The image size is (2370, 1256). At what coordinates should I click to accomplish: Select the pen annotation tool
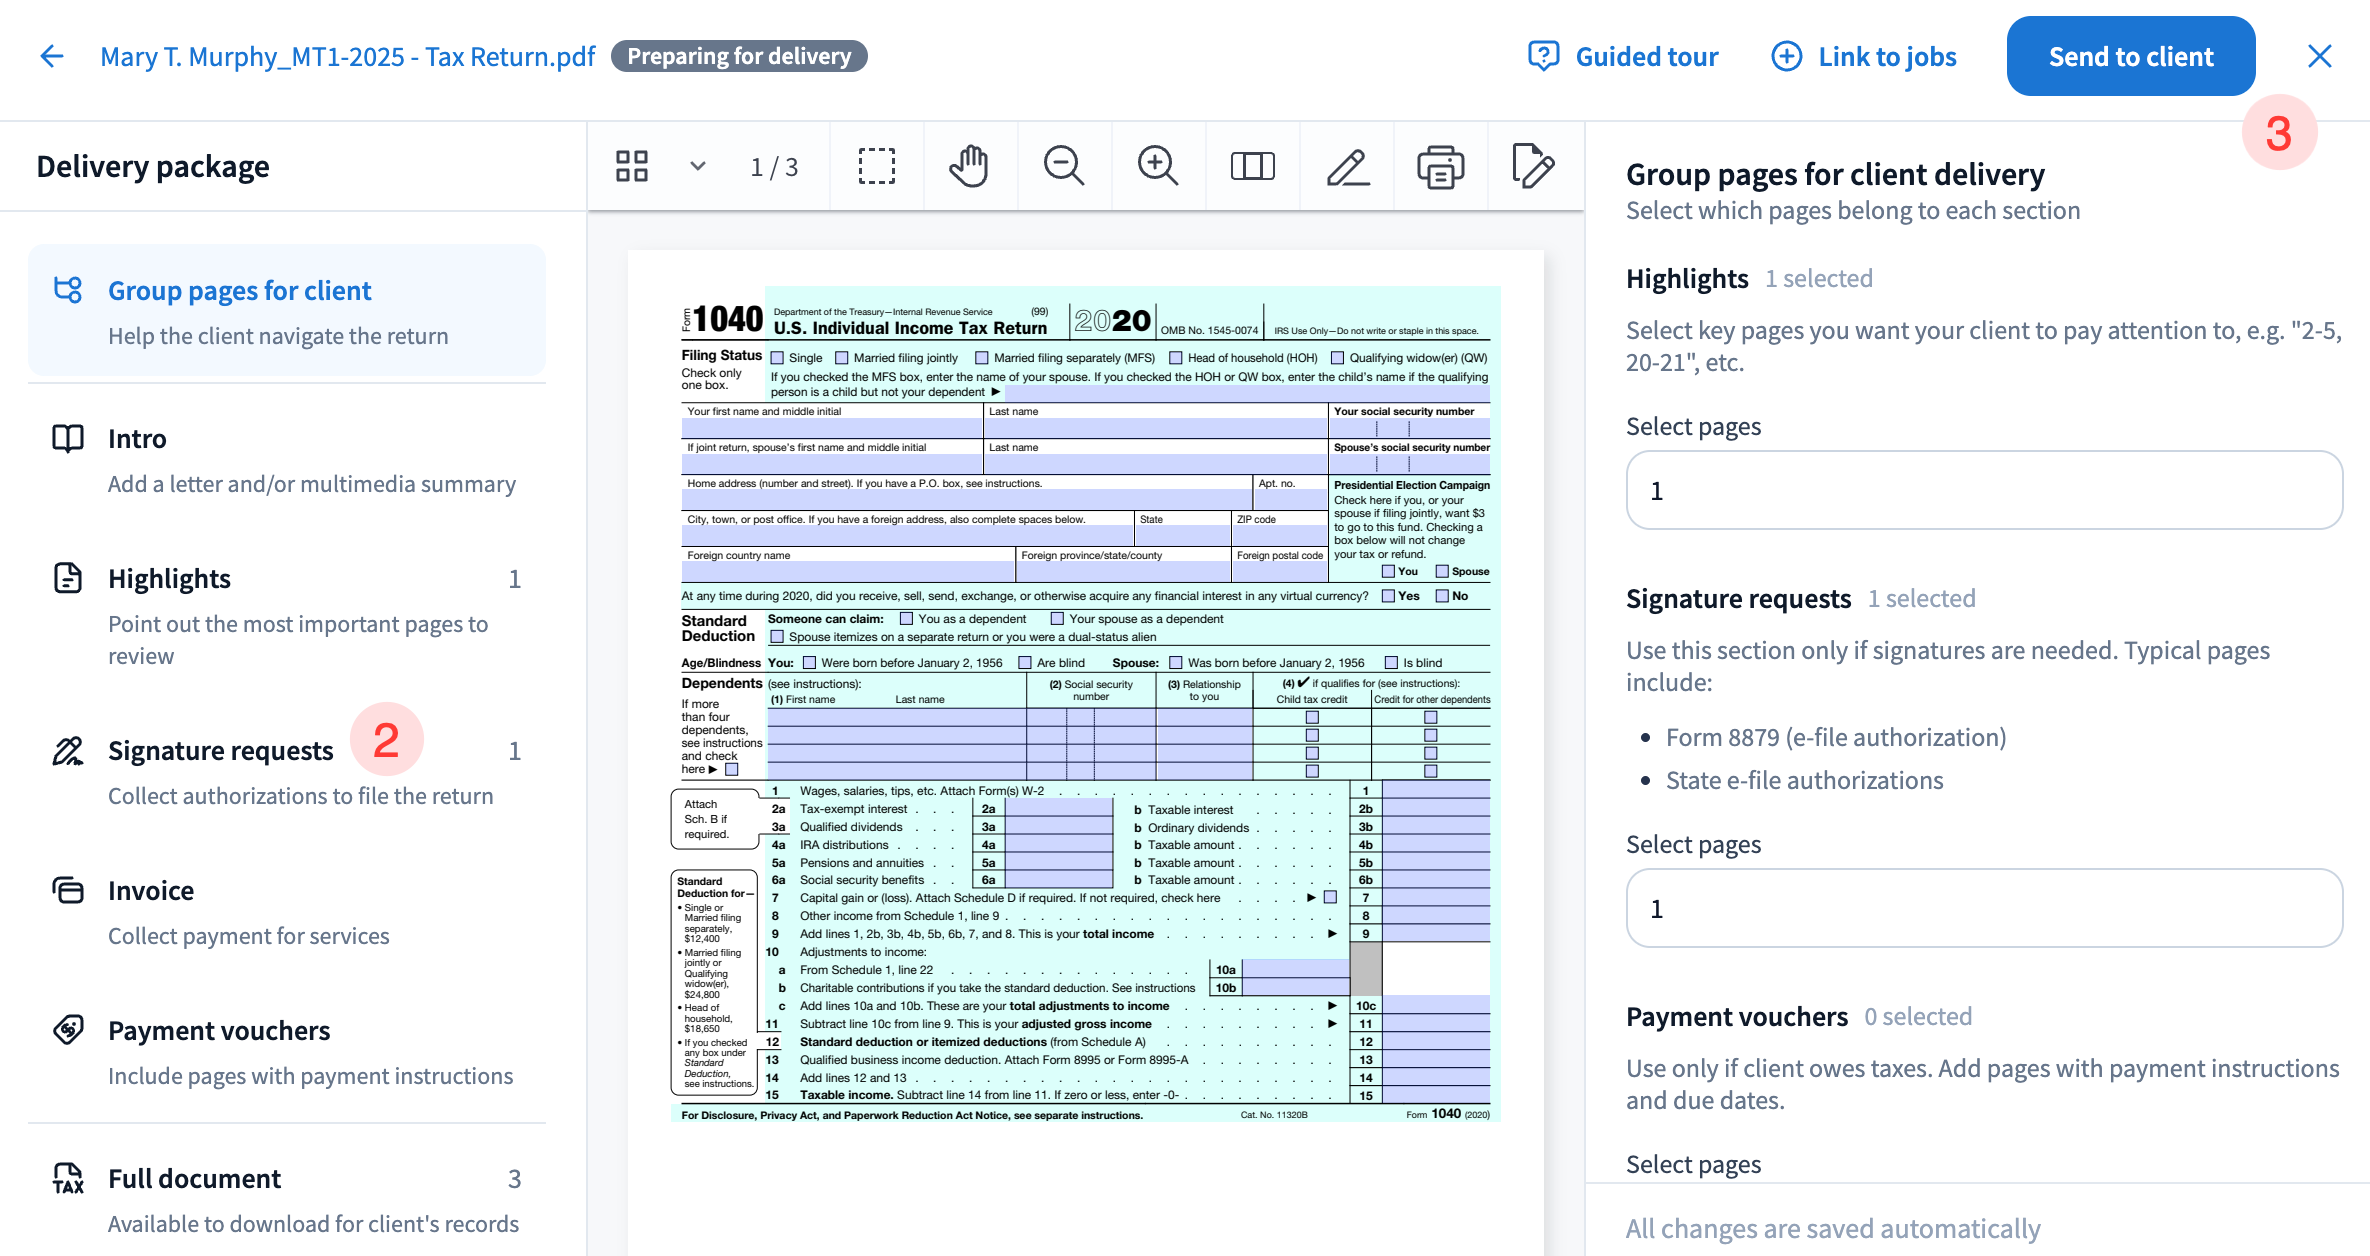pyautogui.click(x=1347, y=166)
